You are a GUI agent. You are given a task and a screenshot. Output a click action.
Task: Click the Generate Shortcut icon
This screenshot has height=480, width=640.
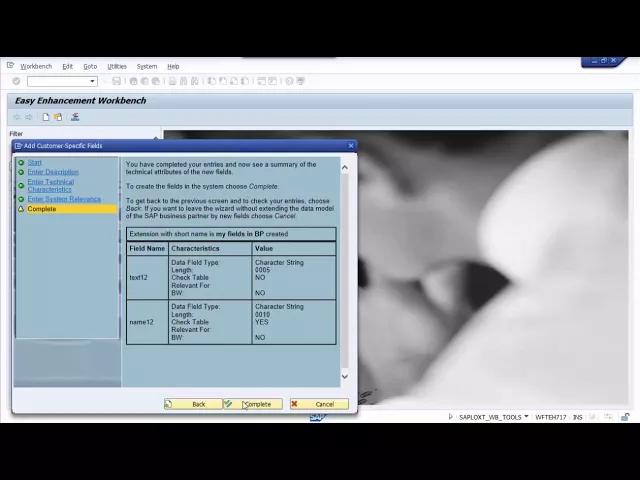272,81
